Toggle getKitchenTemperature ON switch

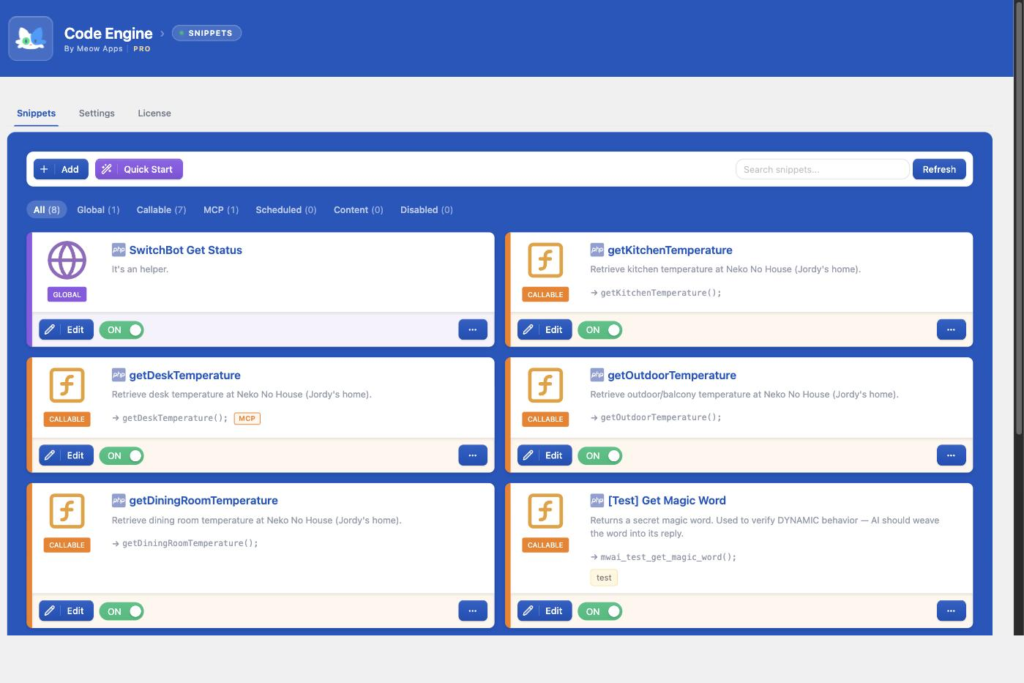click(600, 330)
